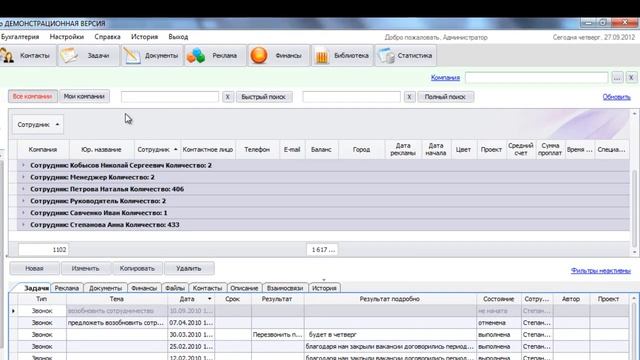The width and height of the screenshot is (640, 360).
Task: Sort by the Контактное лицо column
Action: click(208, 149)
